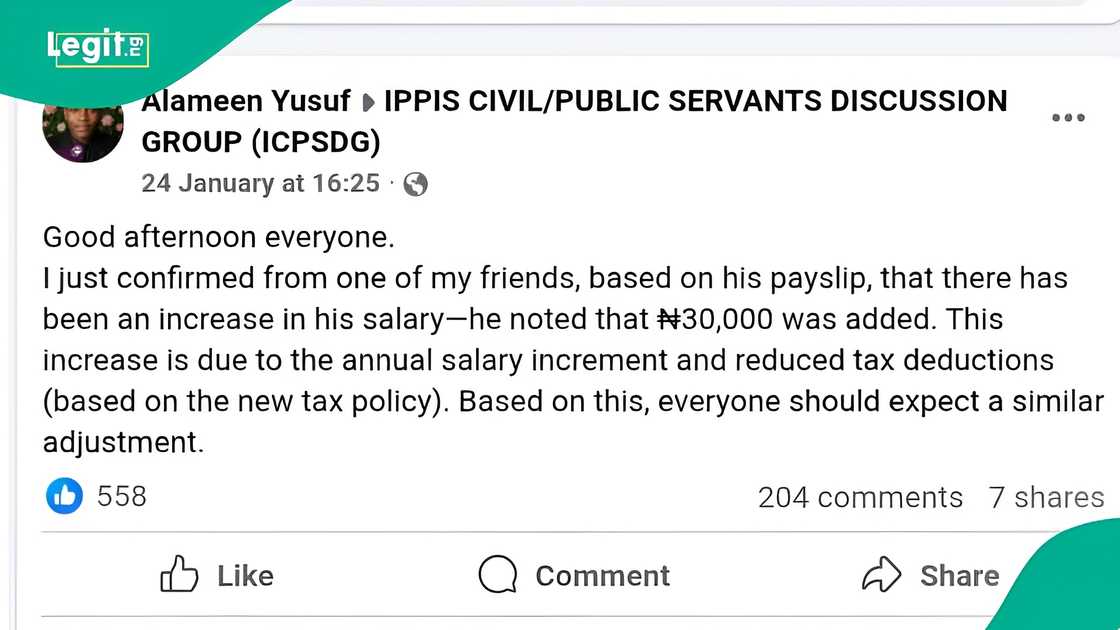Open the sharers list via 7 shares

click(x=1046, y=497)
